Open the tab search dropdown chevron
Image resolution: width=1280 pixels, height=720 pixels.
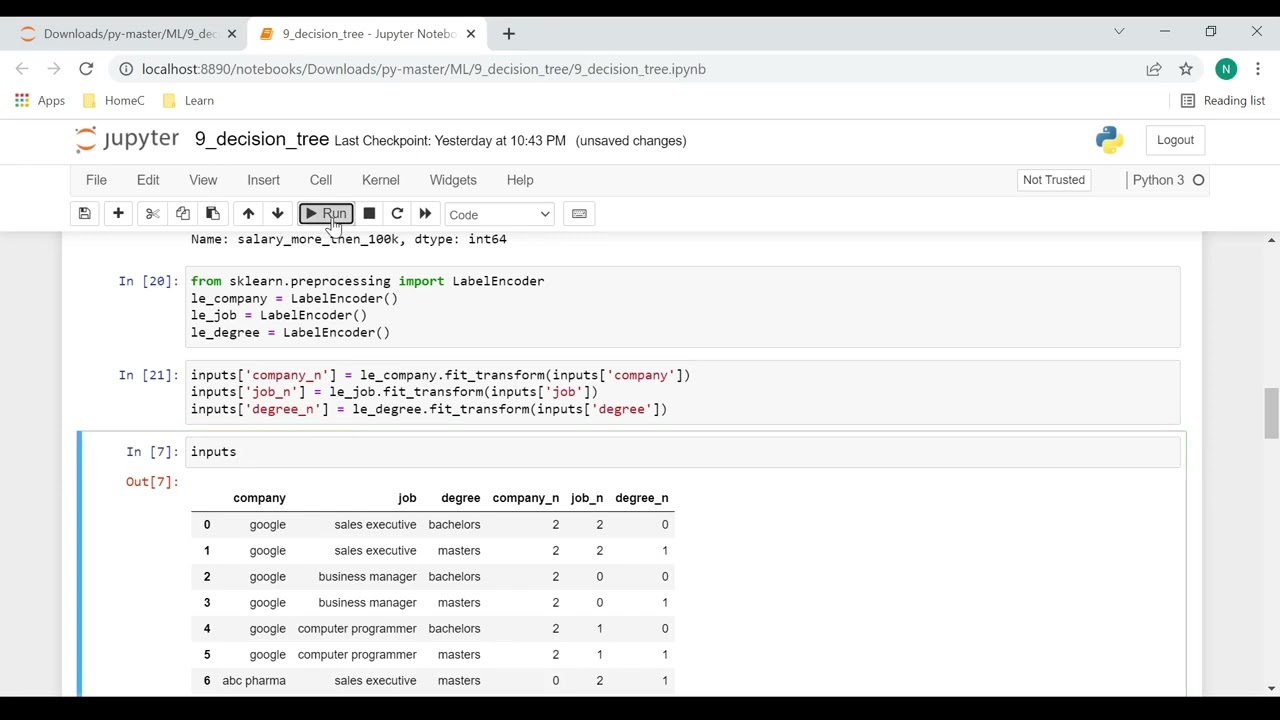[1119, 32]
